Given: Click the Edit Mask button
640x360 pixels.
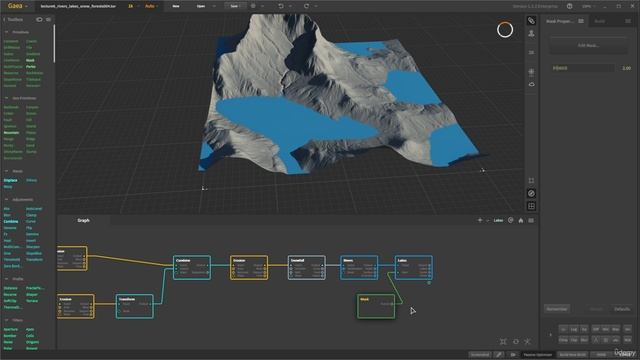Looking at the screenshot, I should pos(588,45).
